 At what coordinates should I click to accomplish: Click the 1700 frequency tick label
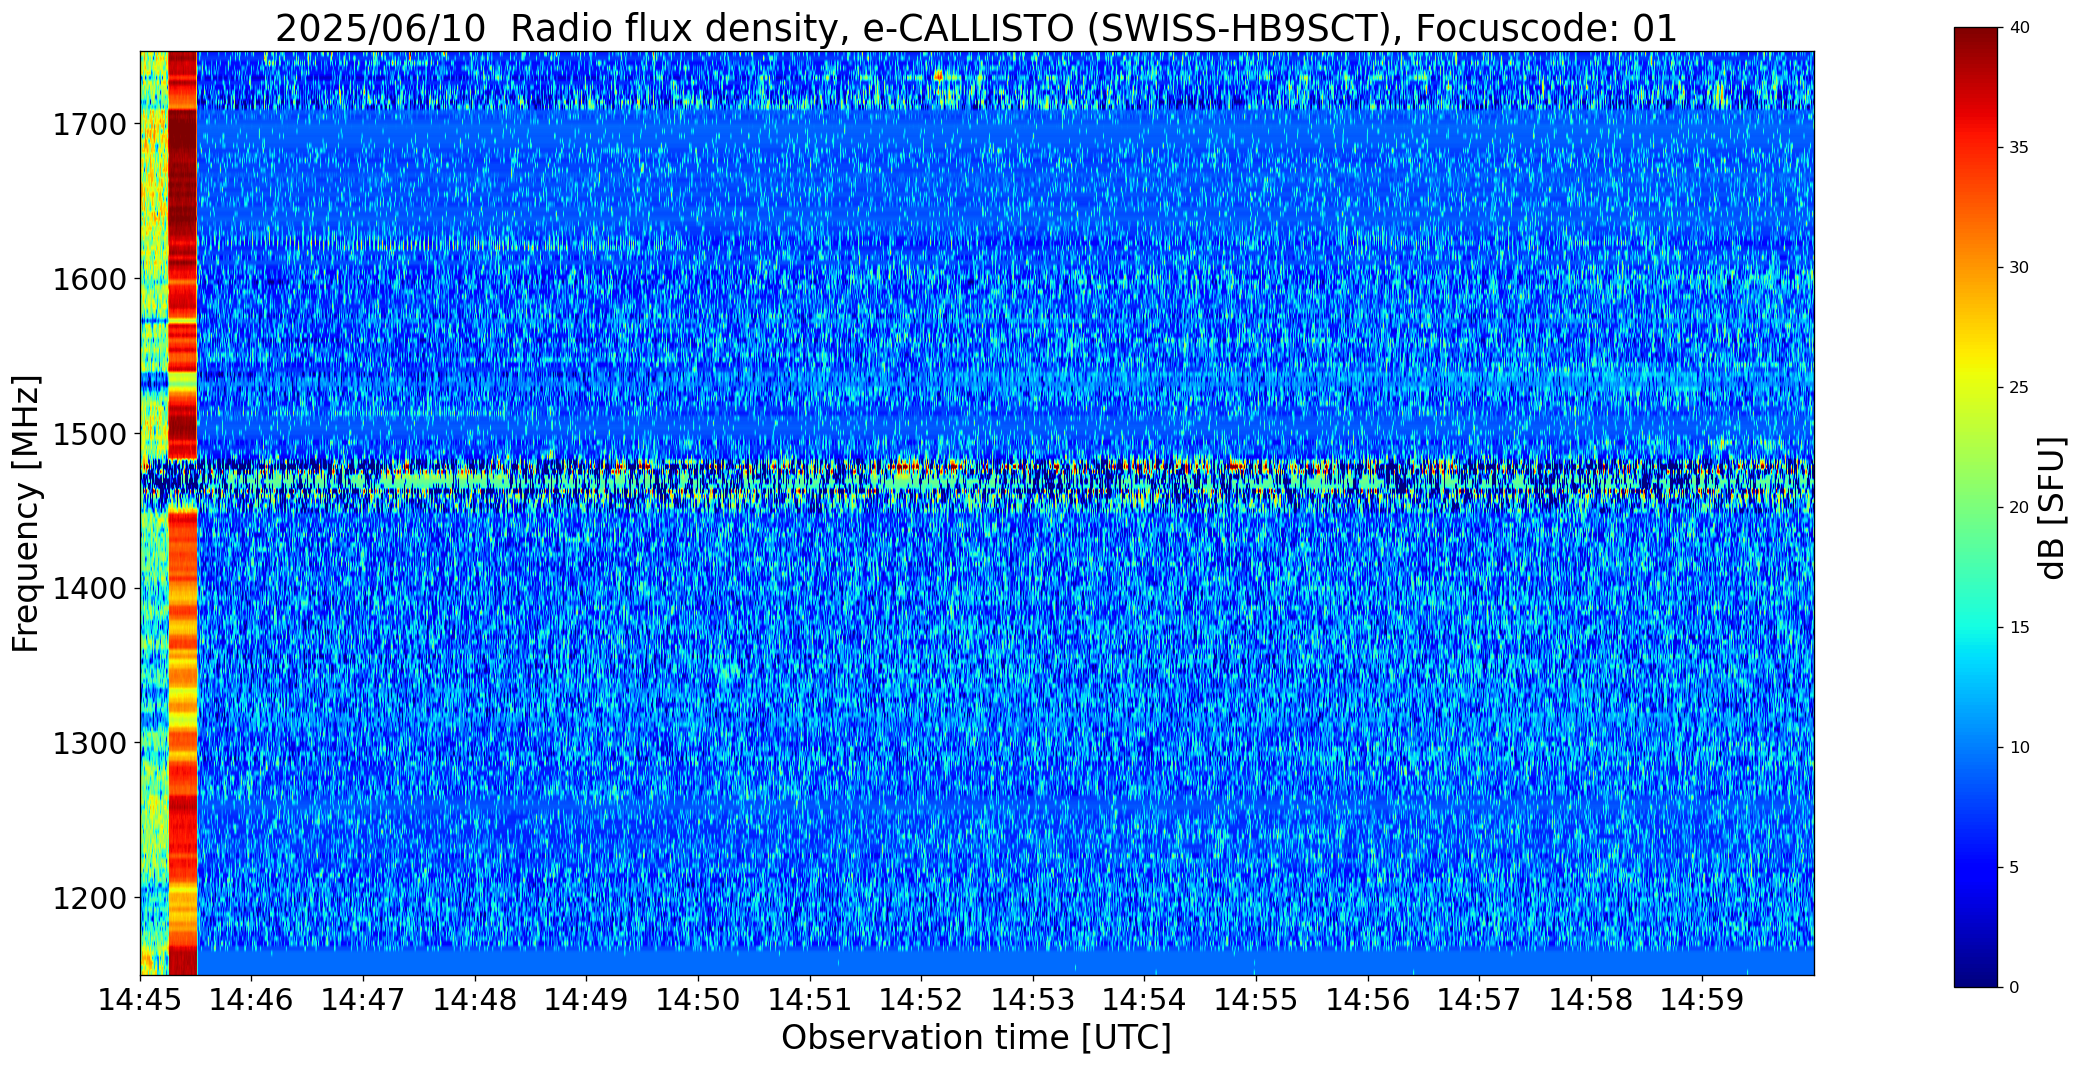[89, 125]
